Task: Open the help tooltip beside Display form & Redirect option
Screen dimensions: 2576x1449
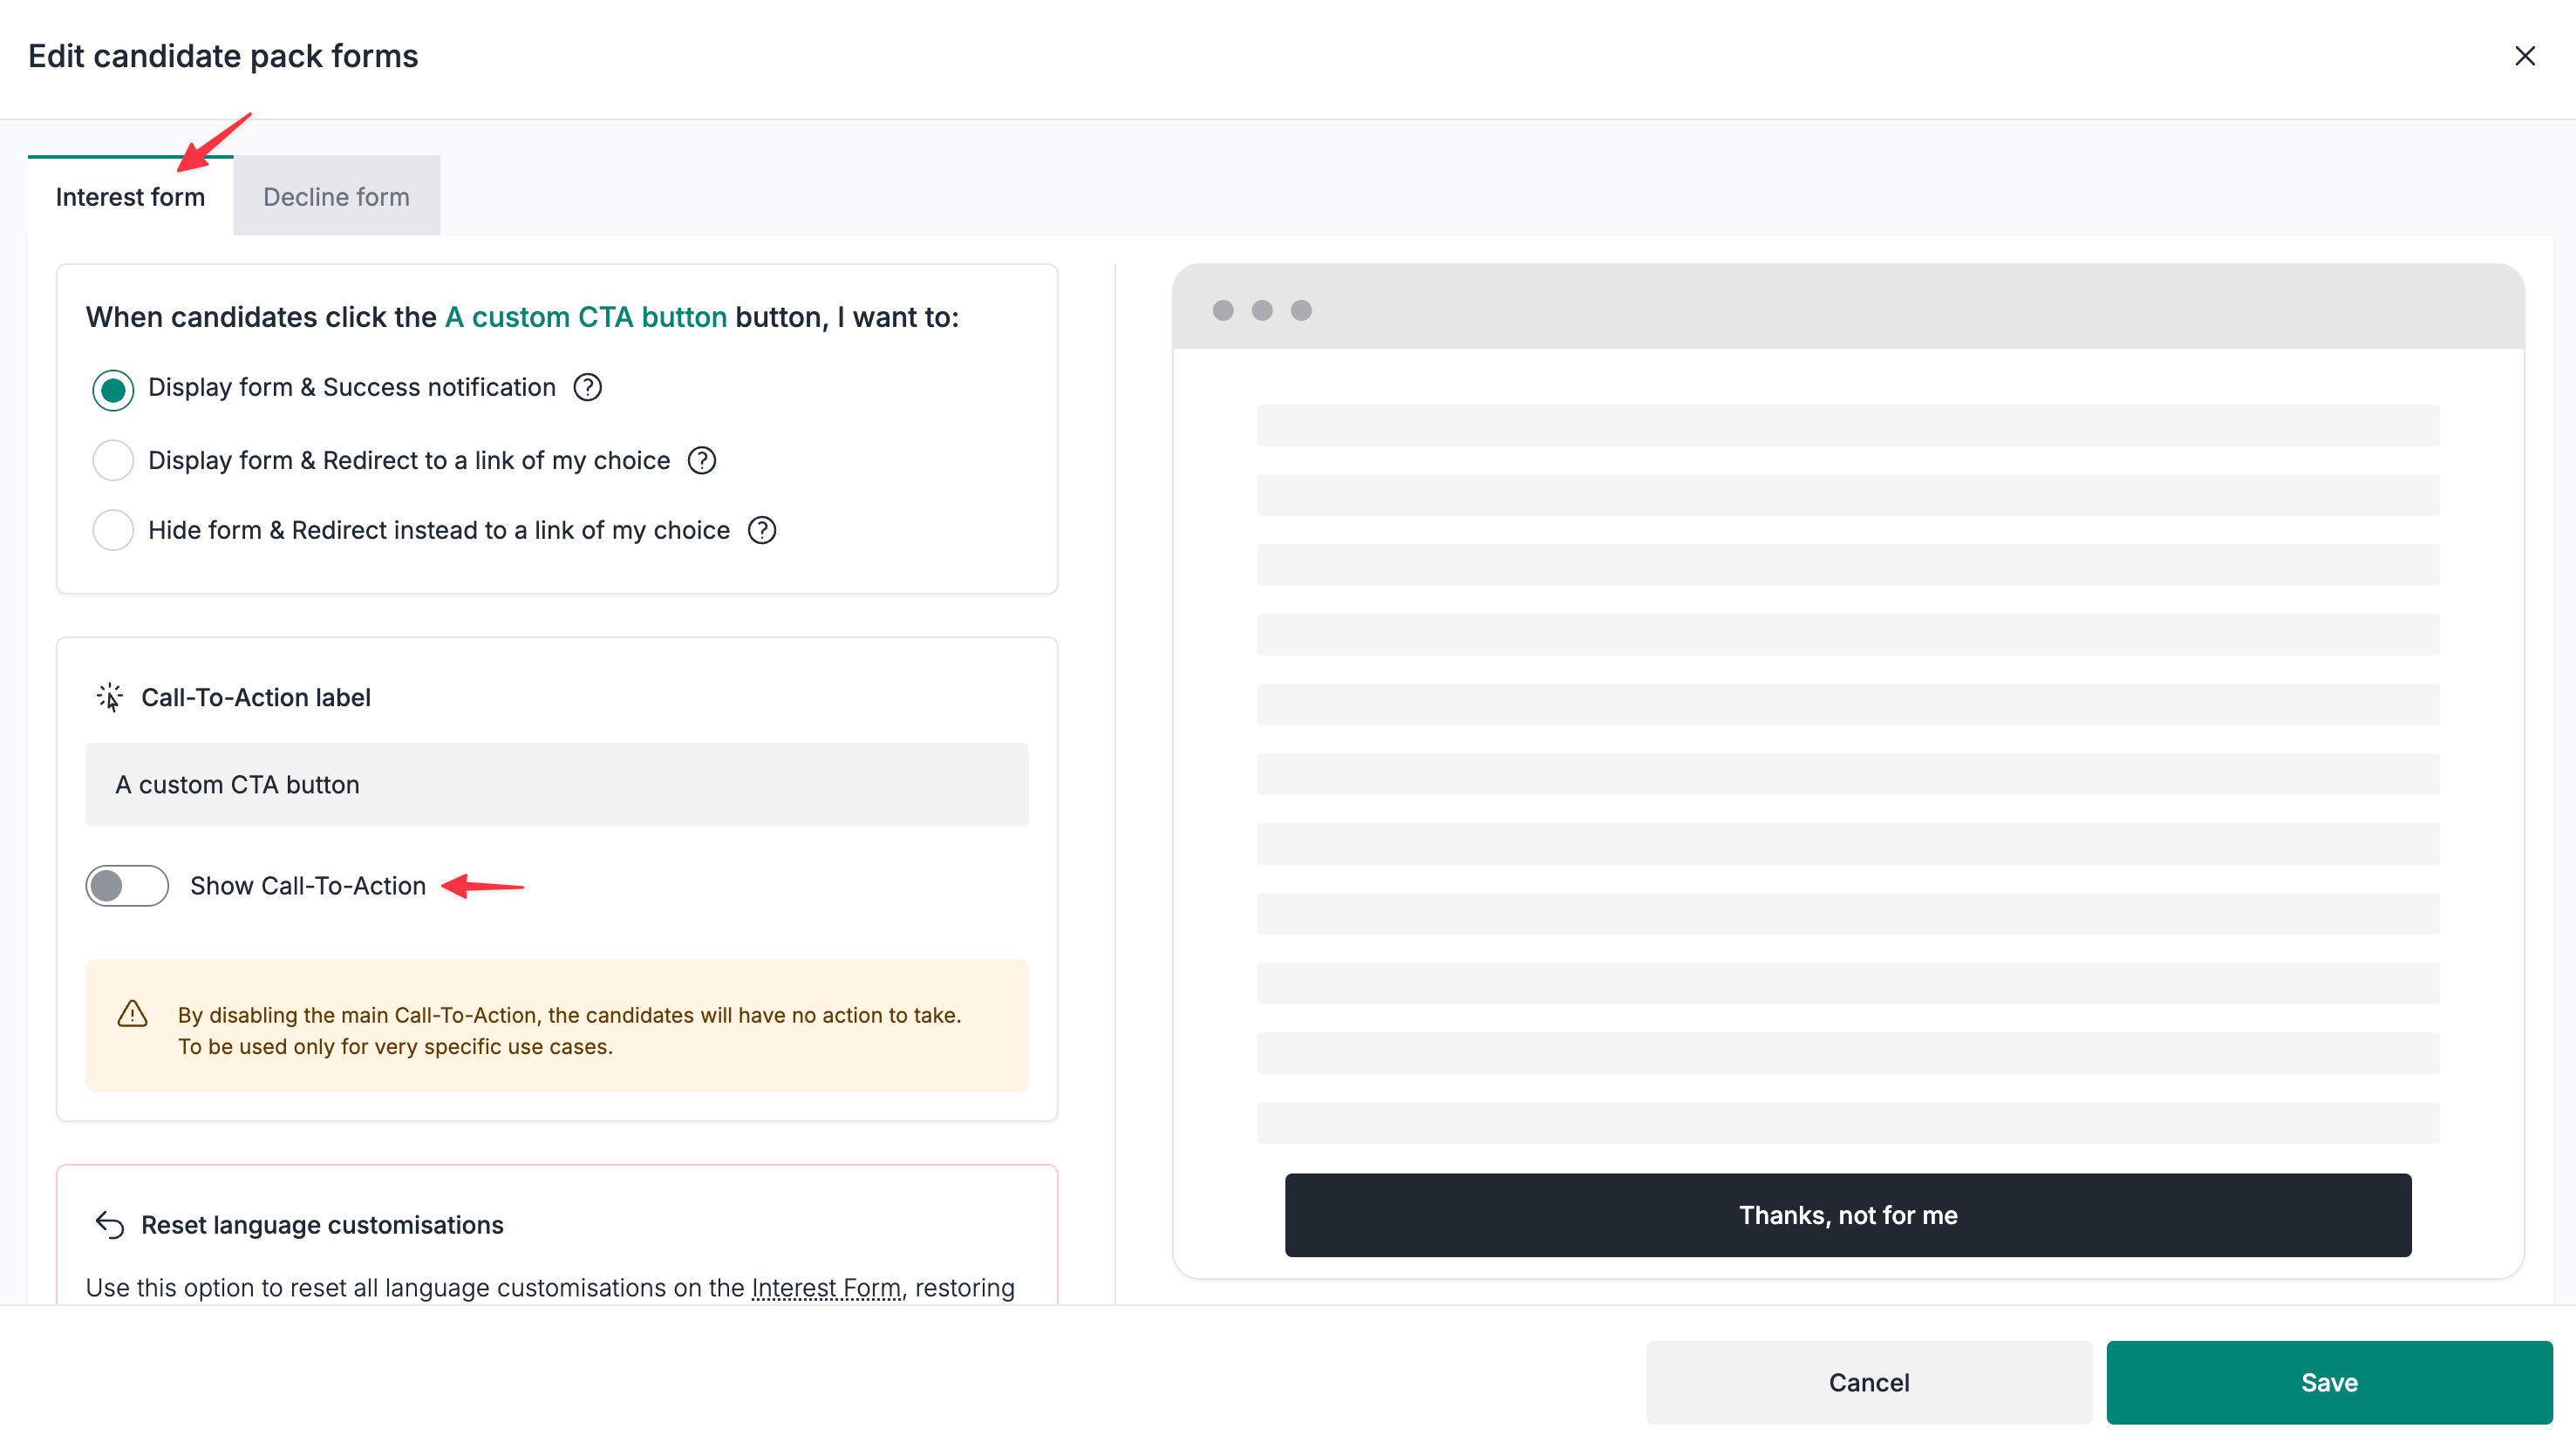Action: (x=701, y=460)
